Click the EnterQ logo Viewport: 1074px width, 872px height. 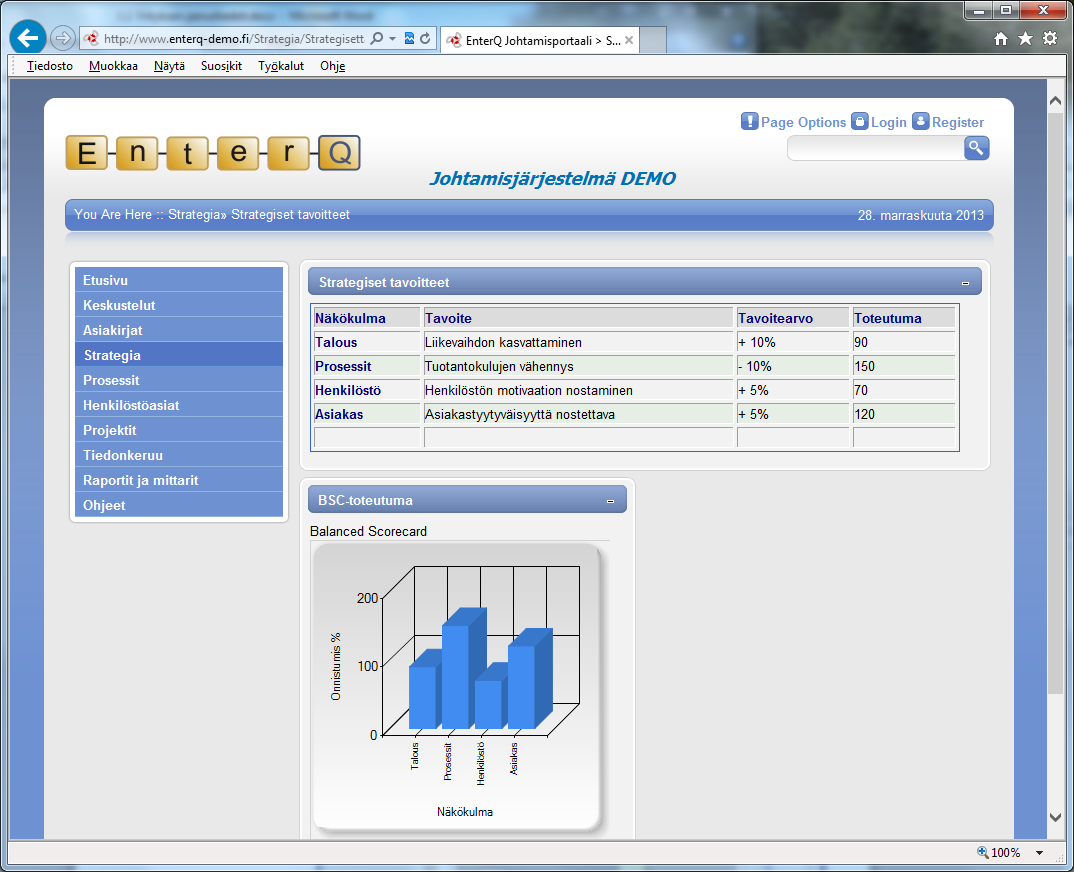click(213, 153)
